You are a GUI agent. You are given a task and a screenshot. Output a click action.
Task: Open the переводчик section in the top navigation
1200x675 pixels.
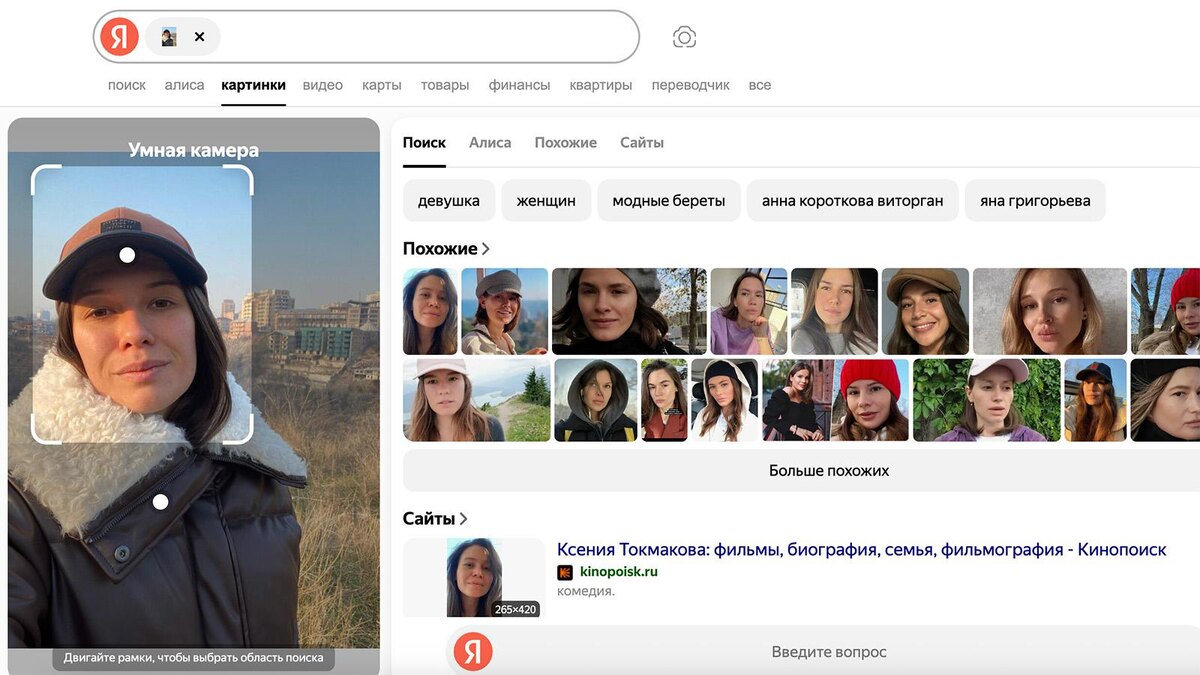pos(690,85)
